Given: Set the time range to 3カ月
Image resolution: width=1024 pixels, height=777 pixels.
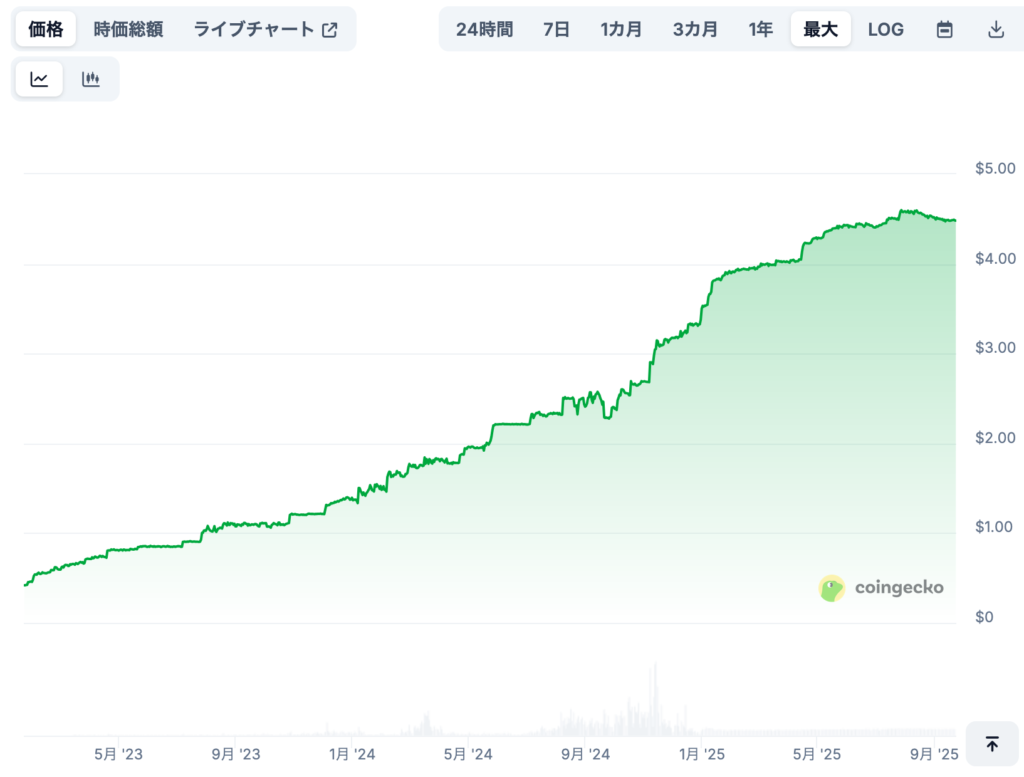Looking at the screenshot, I should pos(695,29).
